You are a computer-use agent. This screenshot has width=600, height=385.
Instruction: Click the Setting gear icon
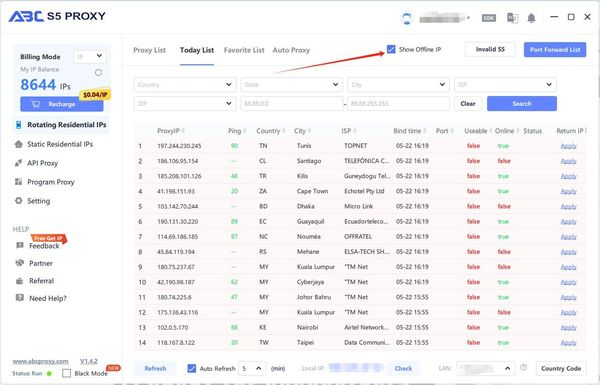coord(18,201)
